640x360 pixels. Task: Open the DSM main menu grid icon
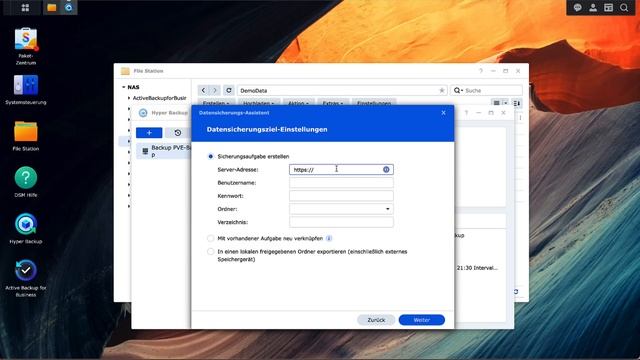(x=25, y=7)
